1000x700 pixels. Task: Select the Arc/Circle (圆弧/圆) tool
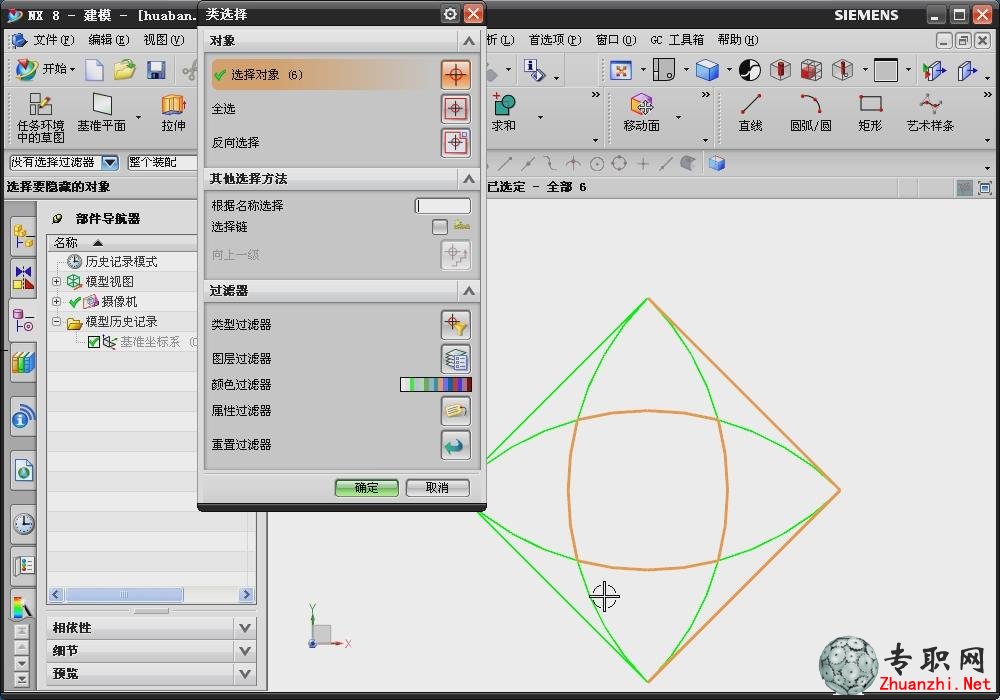[x=811, y=112]
